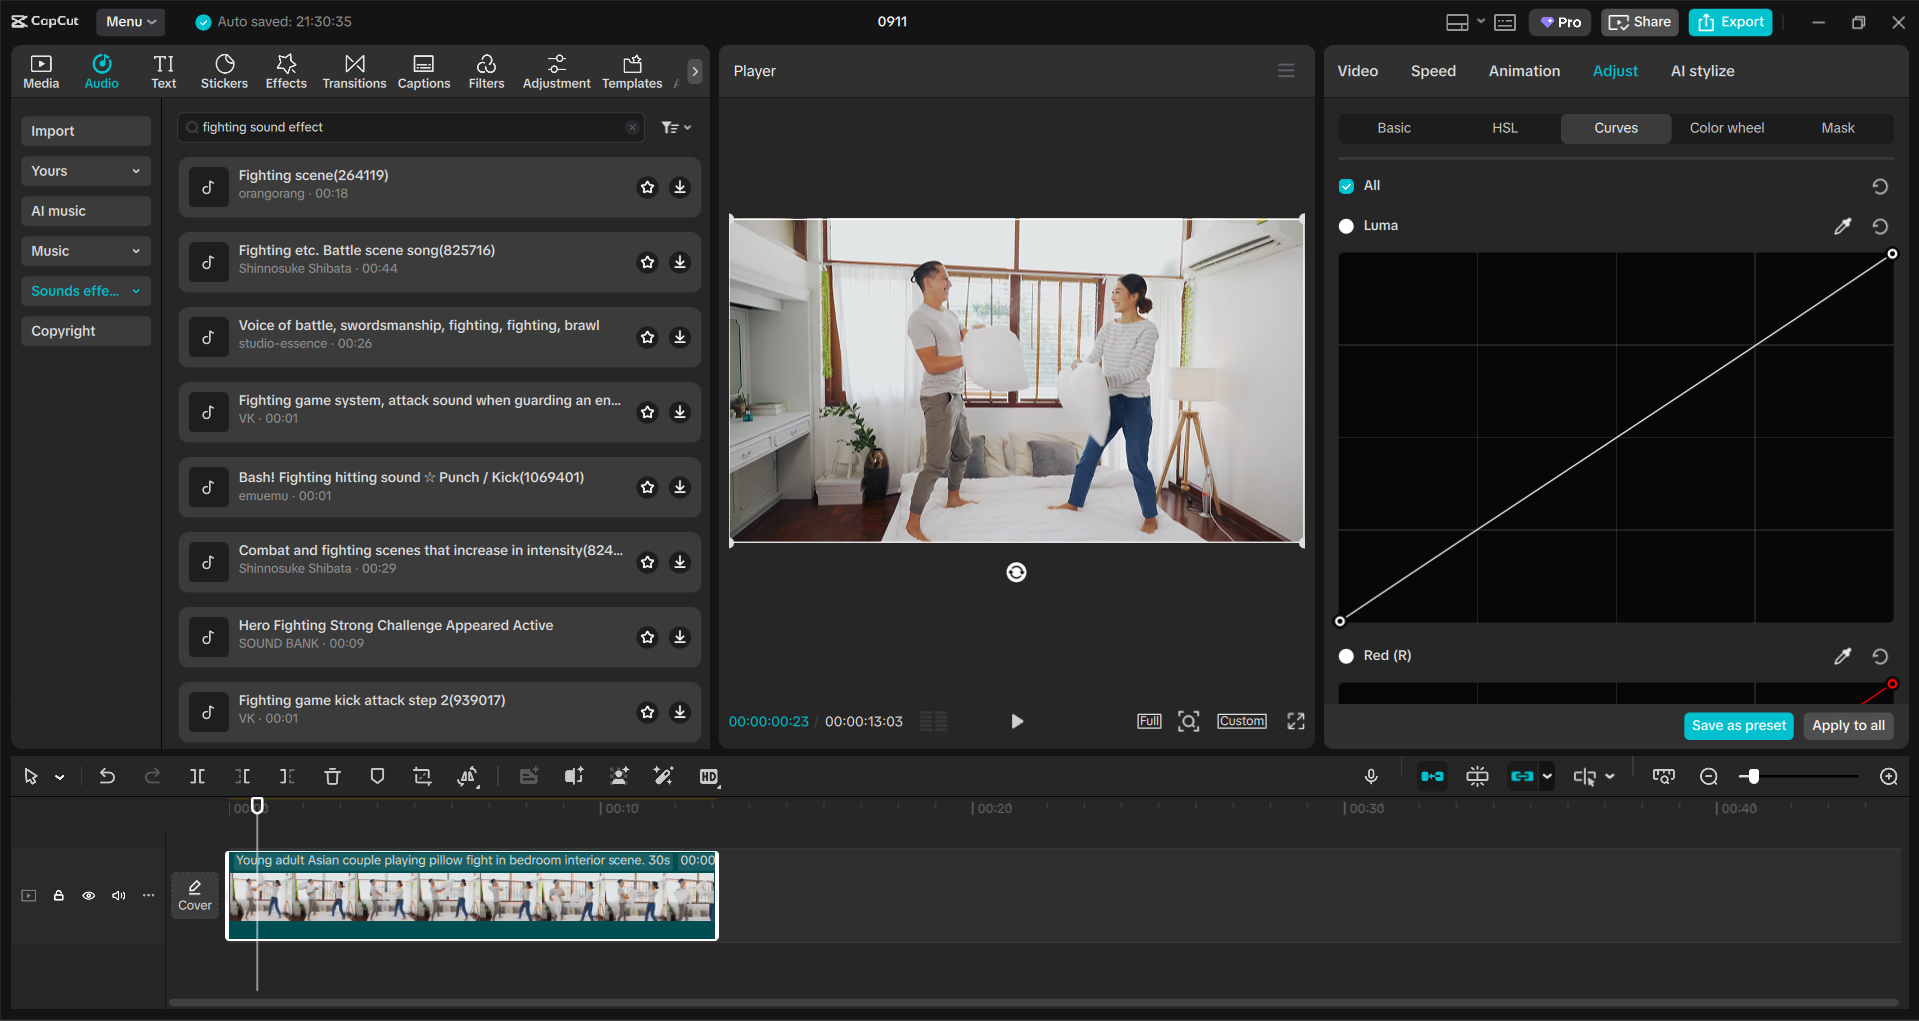Open the Effects panel
This screenshot has height=1021, width=1919.
[286, 70]
